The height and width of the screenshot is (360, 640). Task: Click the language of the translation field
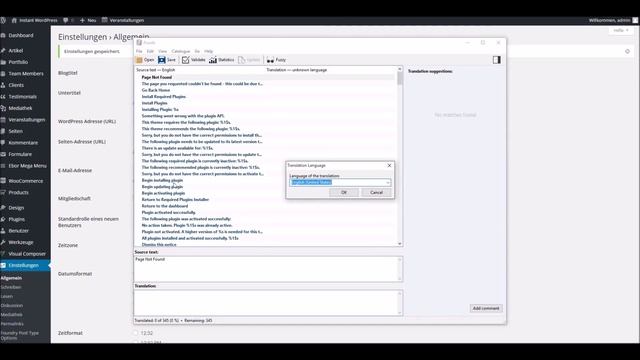pyautogui.click(x=340, y=182)
